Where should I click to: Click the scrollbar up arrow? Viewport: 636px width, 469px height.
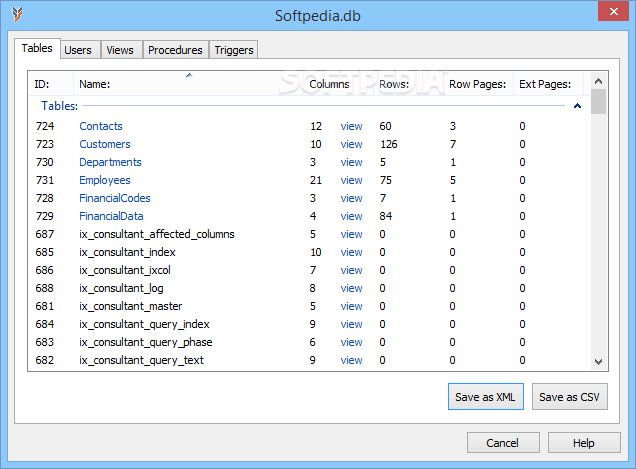point(598,81)
